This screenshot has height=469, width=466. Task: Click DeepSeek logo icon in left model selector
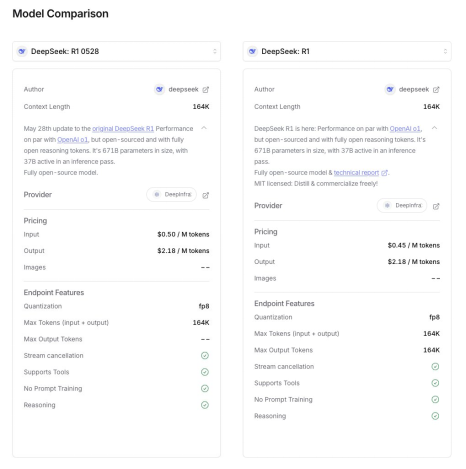22,51
